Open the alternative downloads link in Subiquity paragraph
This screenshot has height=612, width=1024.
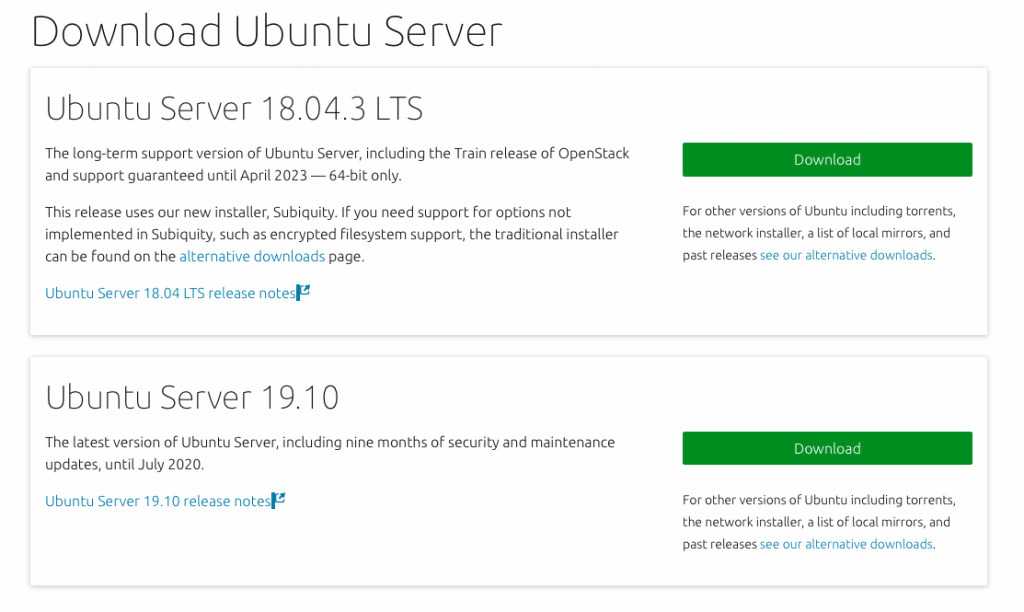pyautogui.click(x=252, y=256)
